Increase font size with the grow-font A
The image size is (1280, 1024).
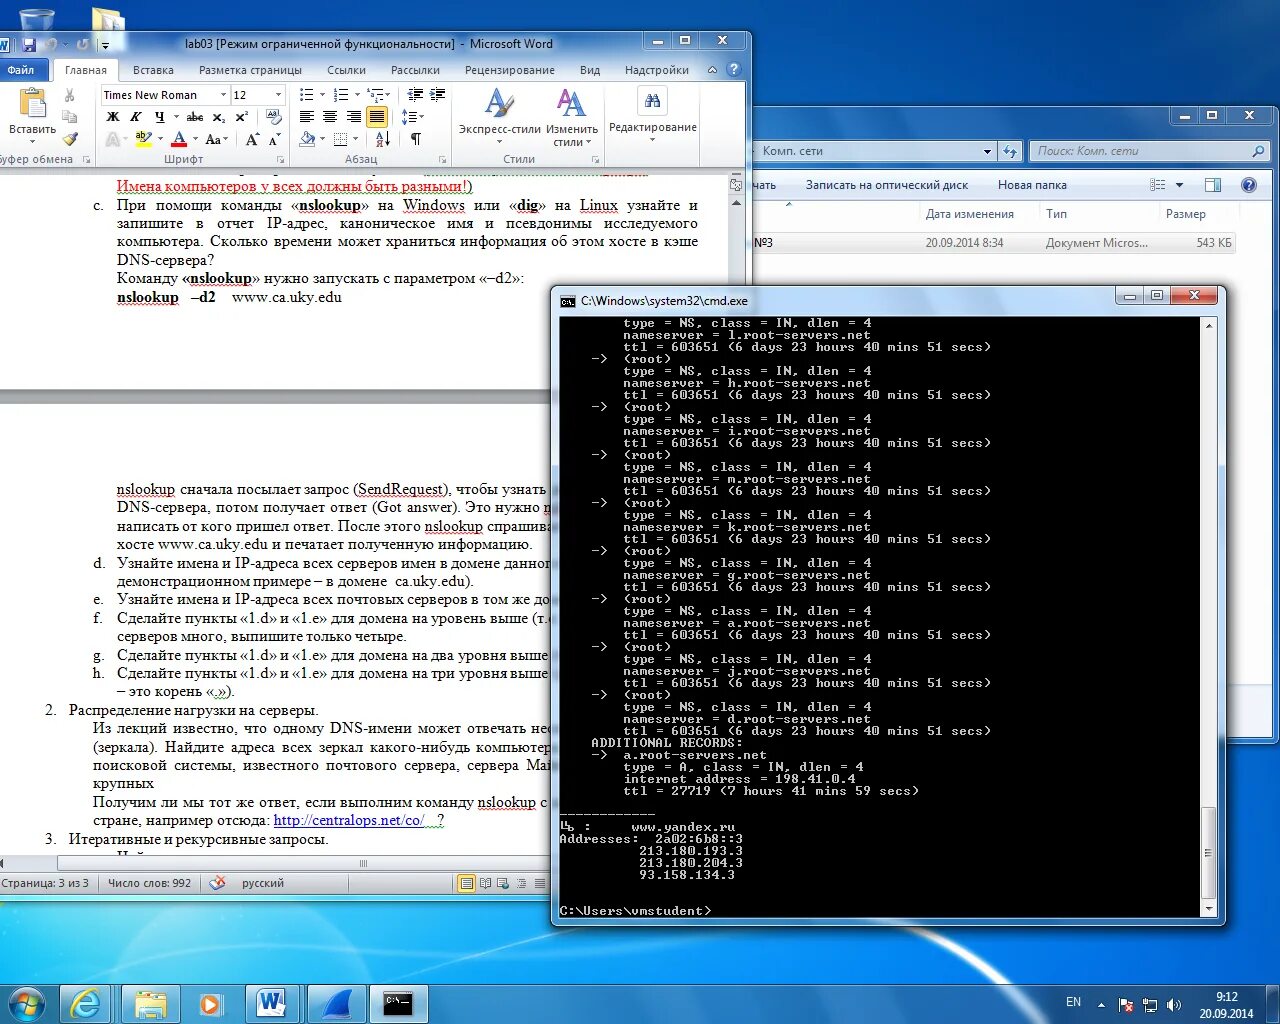coord(251,139)
